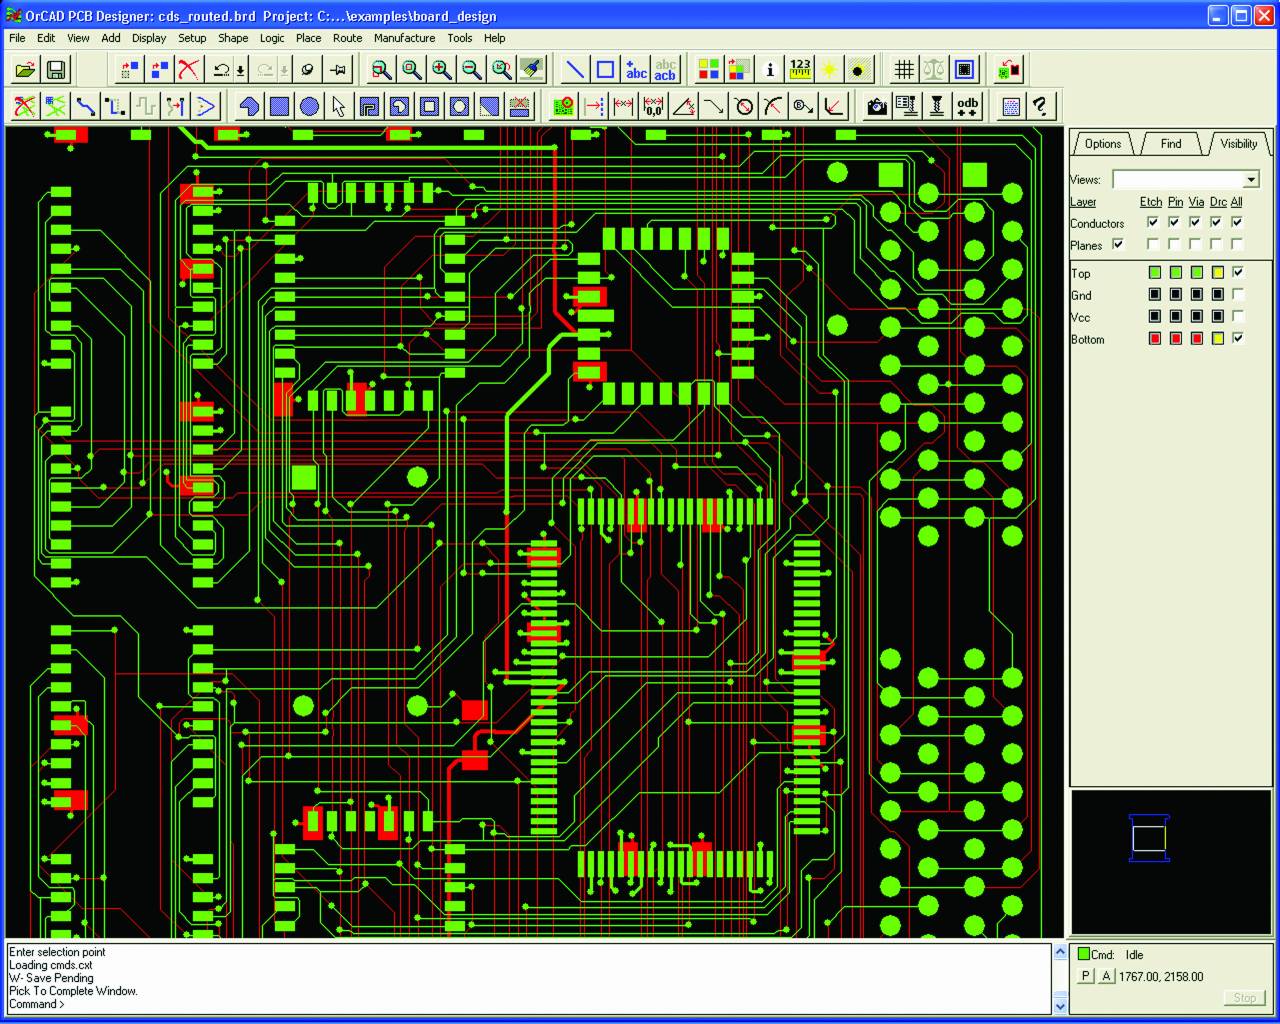The width and height of the screenshot is (1280, 1024).
Task: Click the Top layer Drc yellow swatch
Action: tap(1217, 272)
